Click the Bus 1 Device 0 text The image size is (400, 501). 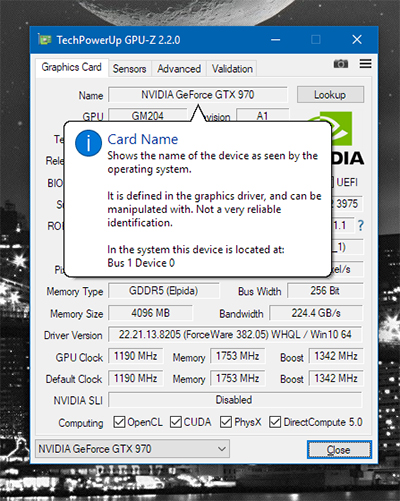(x=141, y=263)
